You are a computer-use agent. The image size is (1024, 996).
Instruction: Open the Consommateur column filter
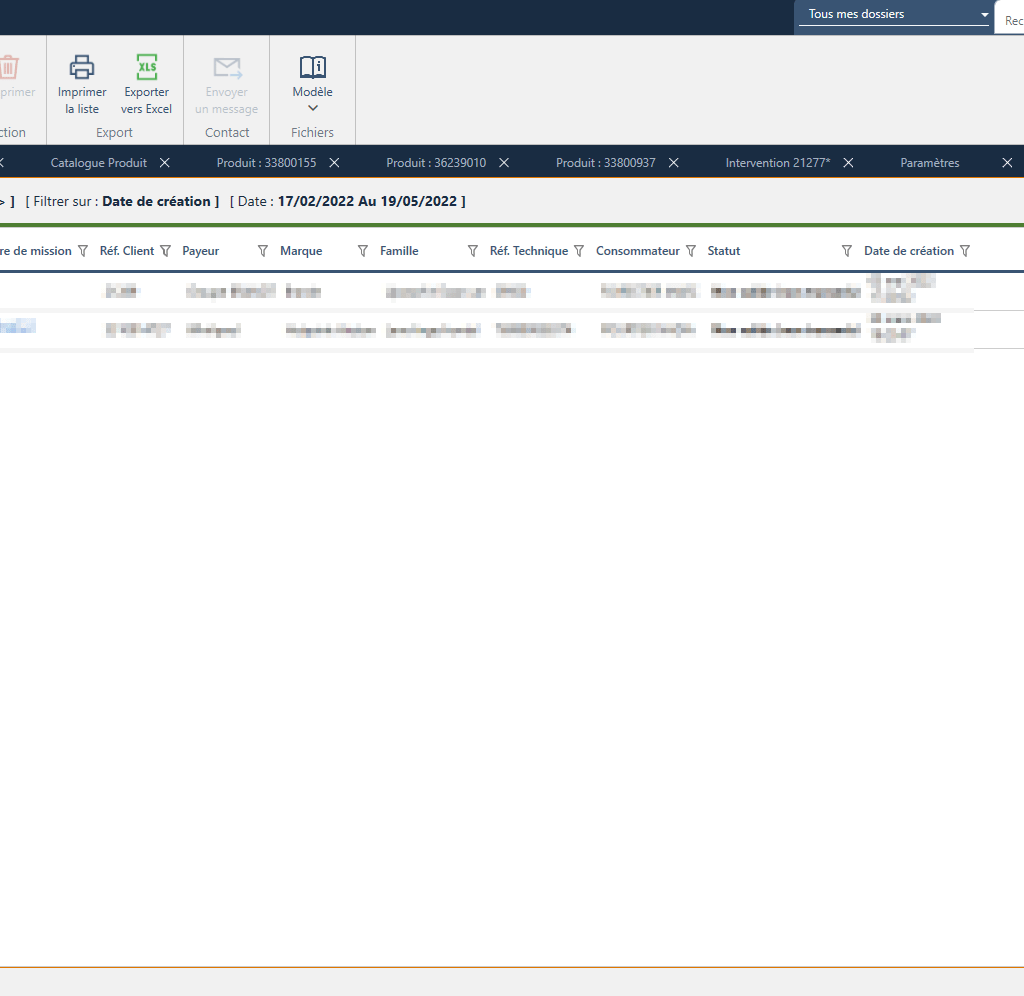[690, 251]
